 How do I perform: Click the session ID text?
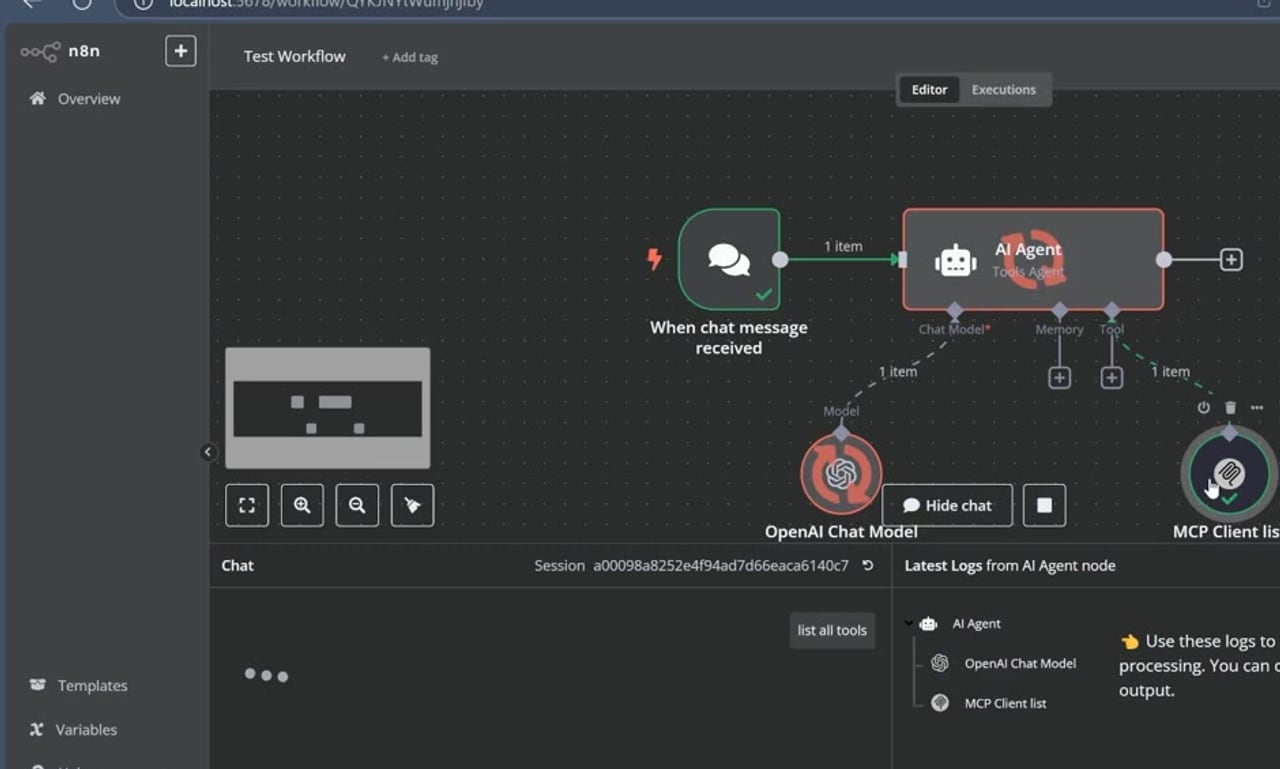[x=721, y=566]
